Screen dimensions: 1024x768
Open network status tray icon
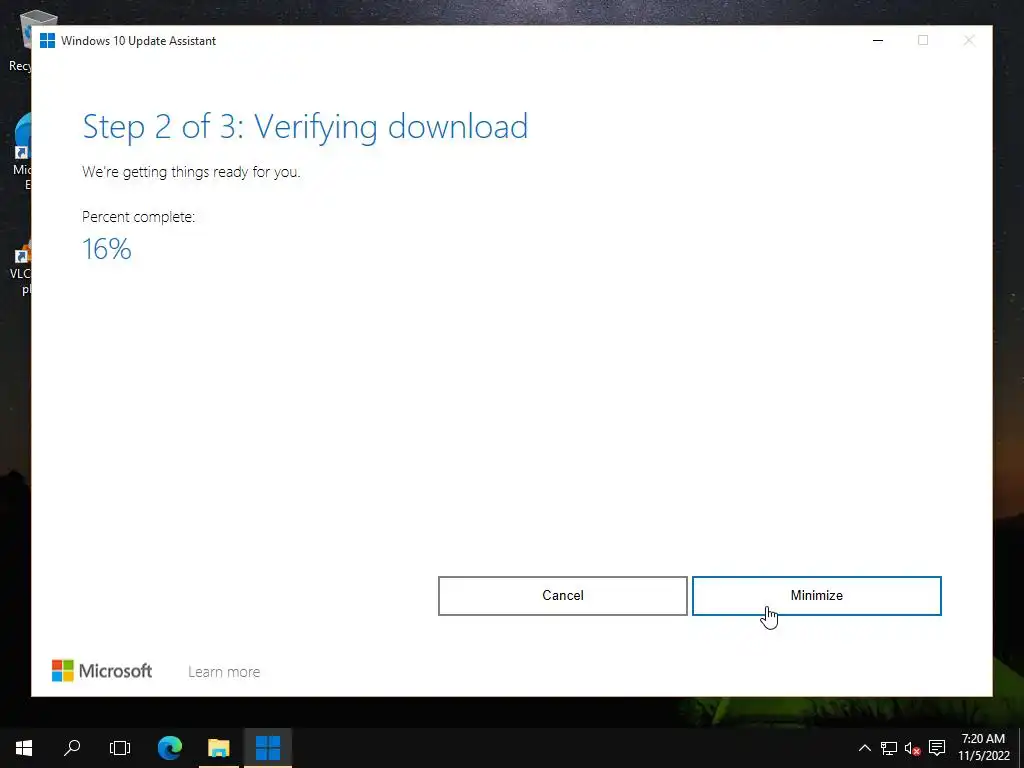click(x=889, y=748)
